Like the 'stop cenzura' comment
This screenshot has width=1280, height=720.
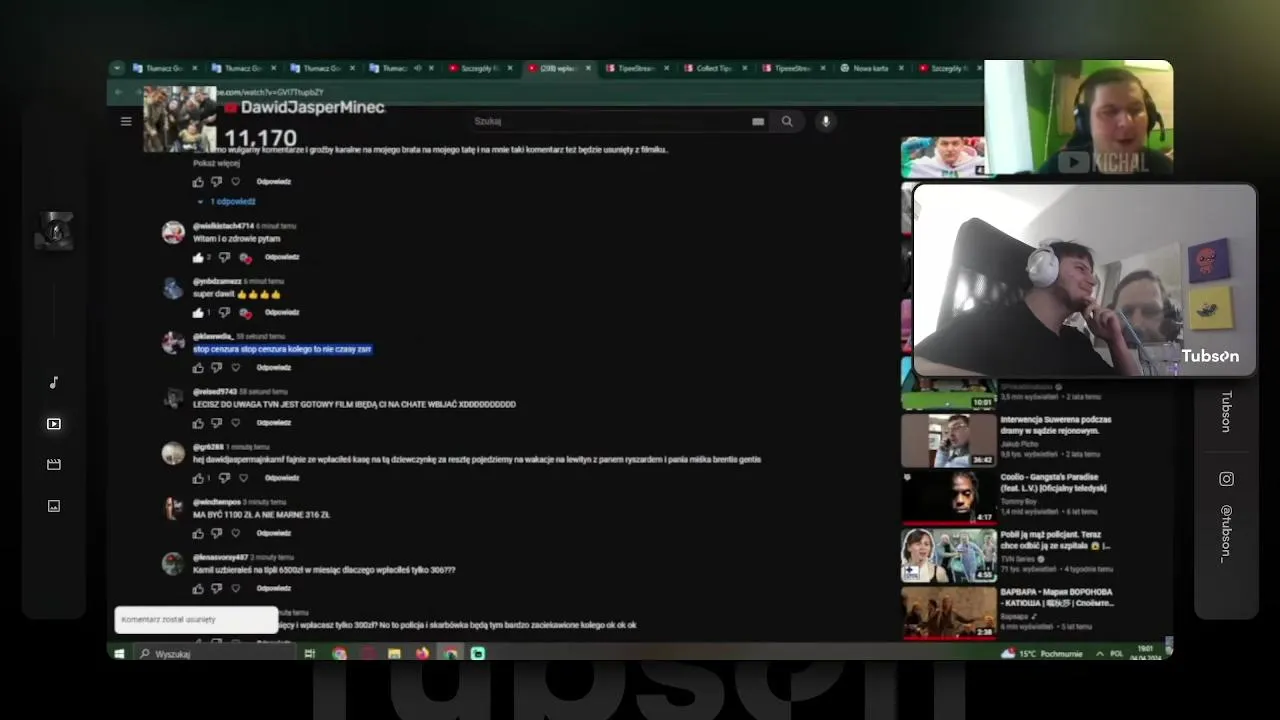(198, 367)
